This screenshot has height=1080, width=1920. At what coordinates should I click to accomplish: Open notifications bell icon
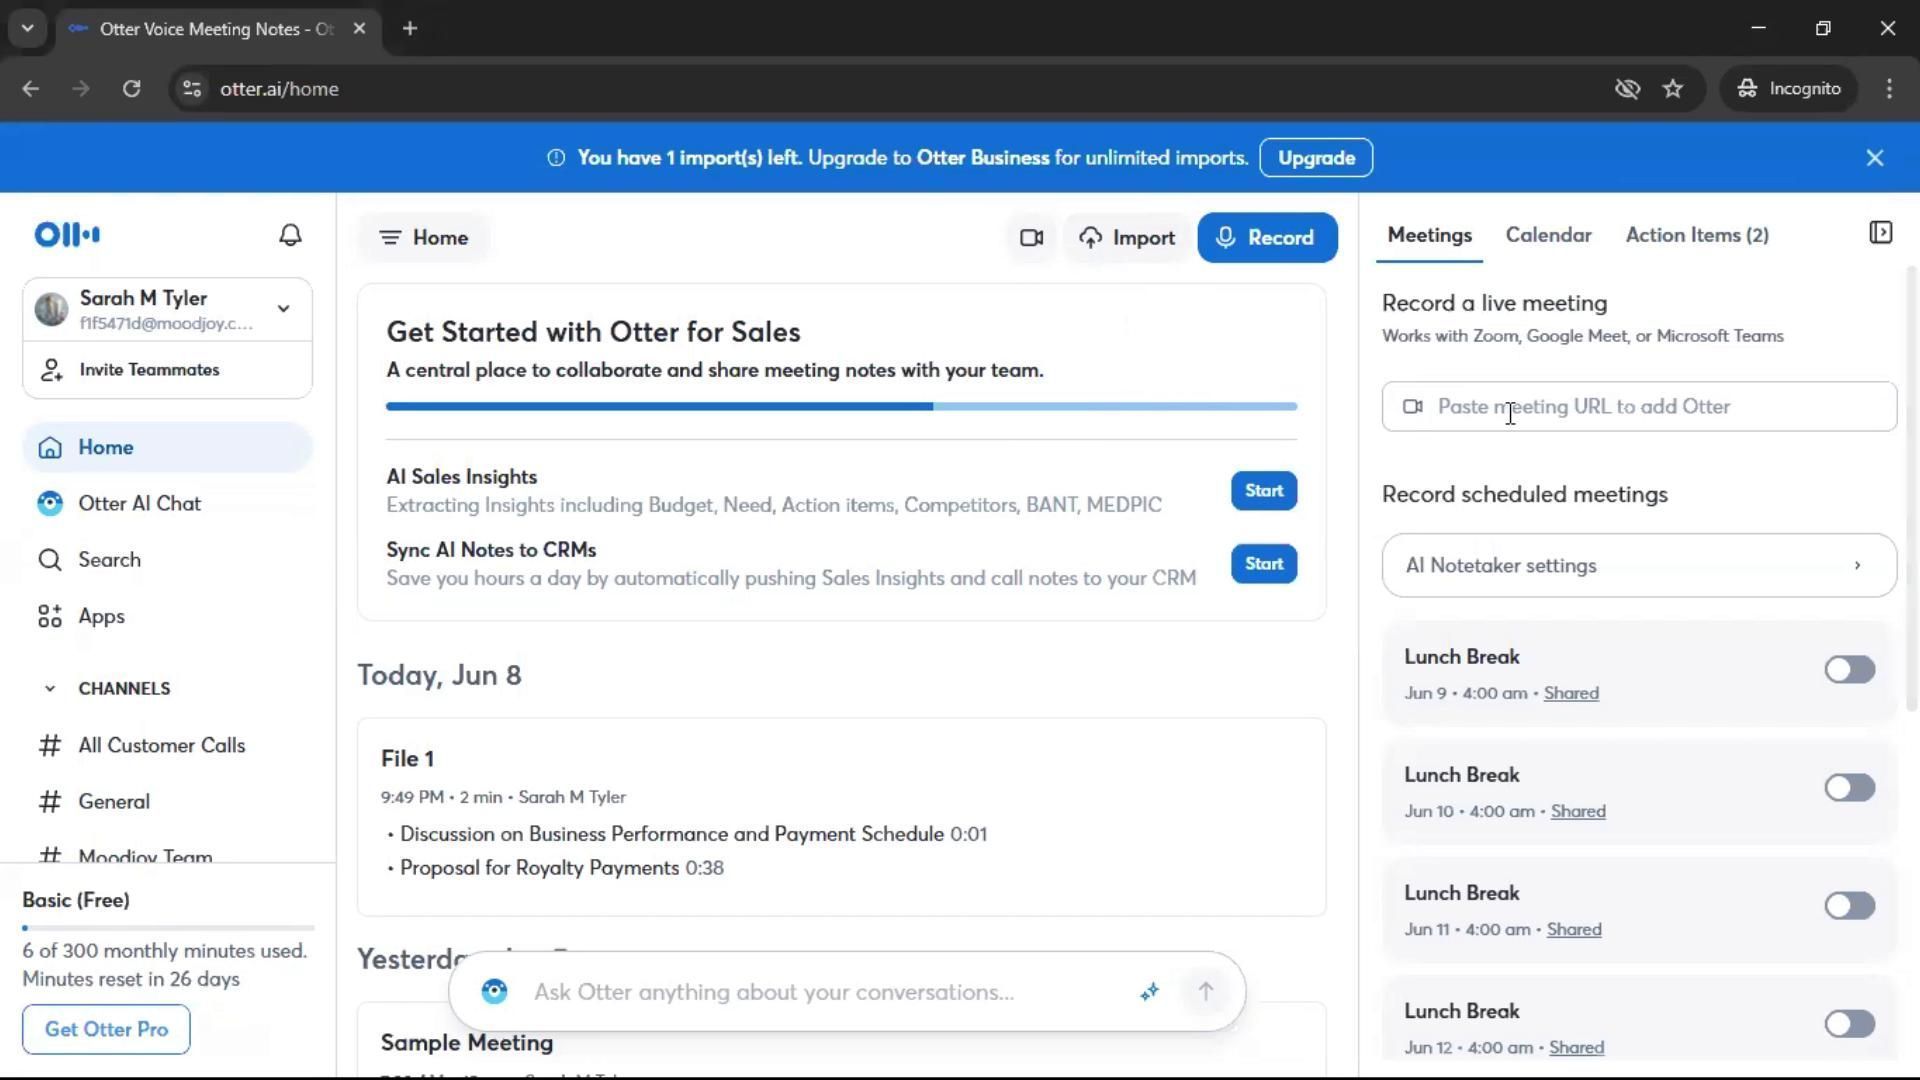[290, 235]
